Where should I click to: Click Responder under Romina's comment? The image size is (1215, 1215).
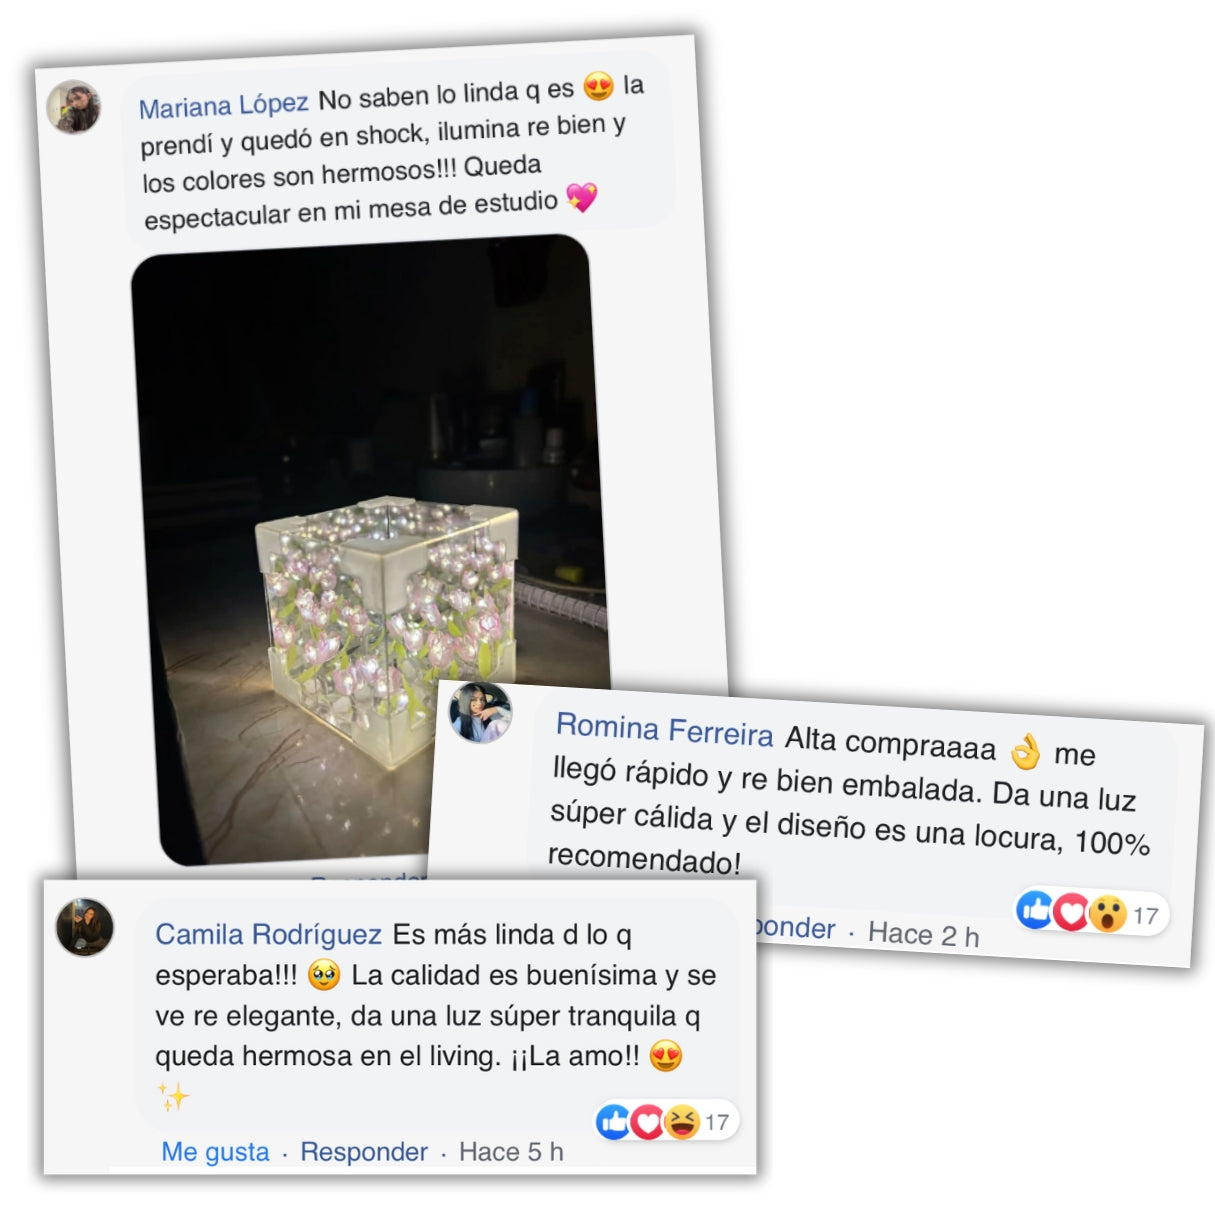(x=795, y=927)
